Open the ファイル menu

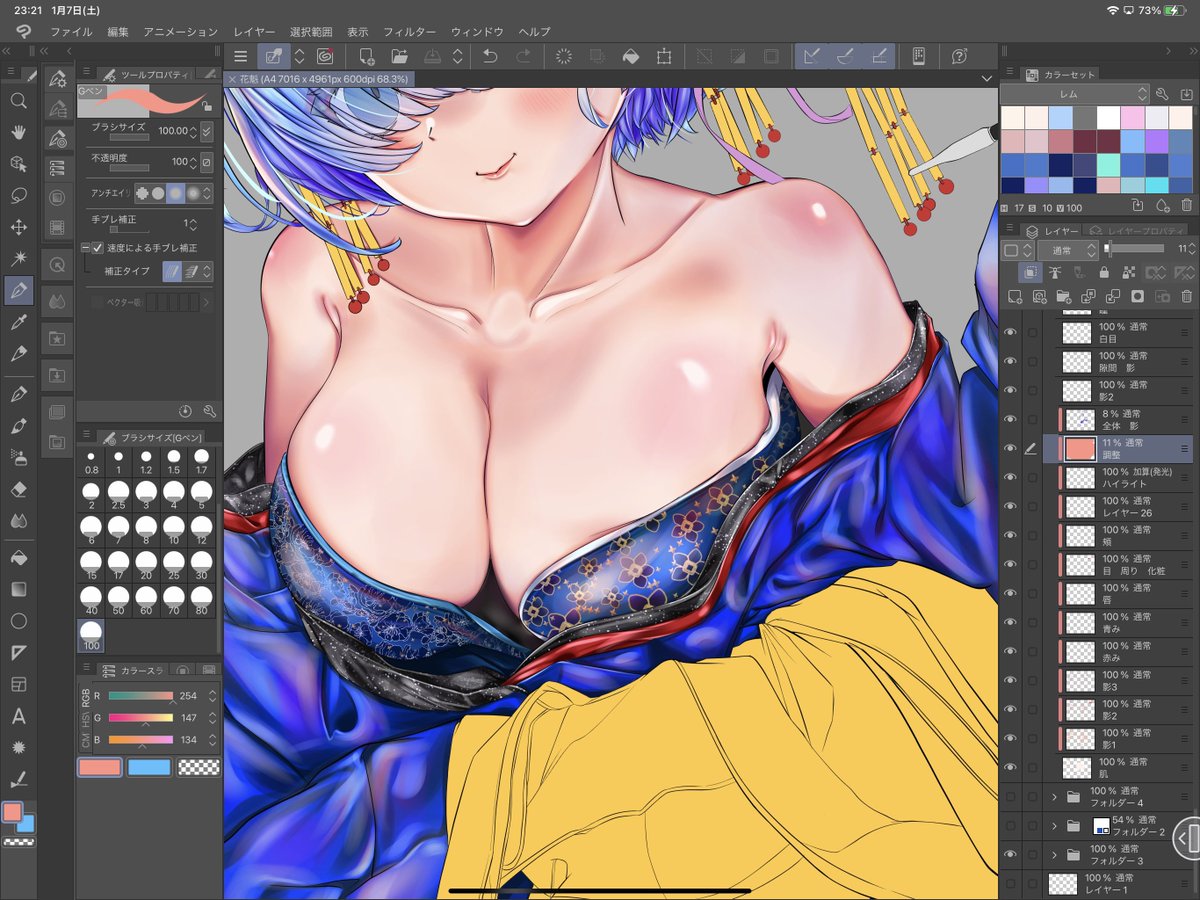tap(70, 32)
